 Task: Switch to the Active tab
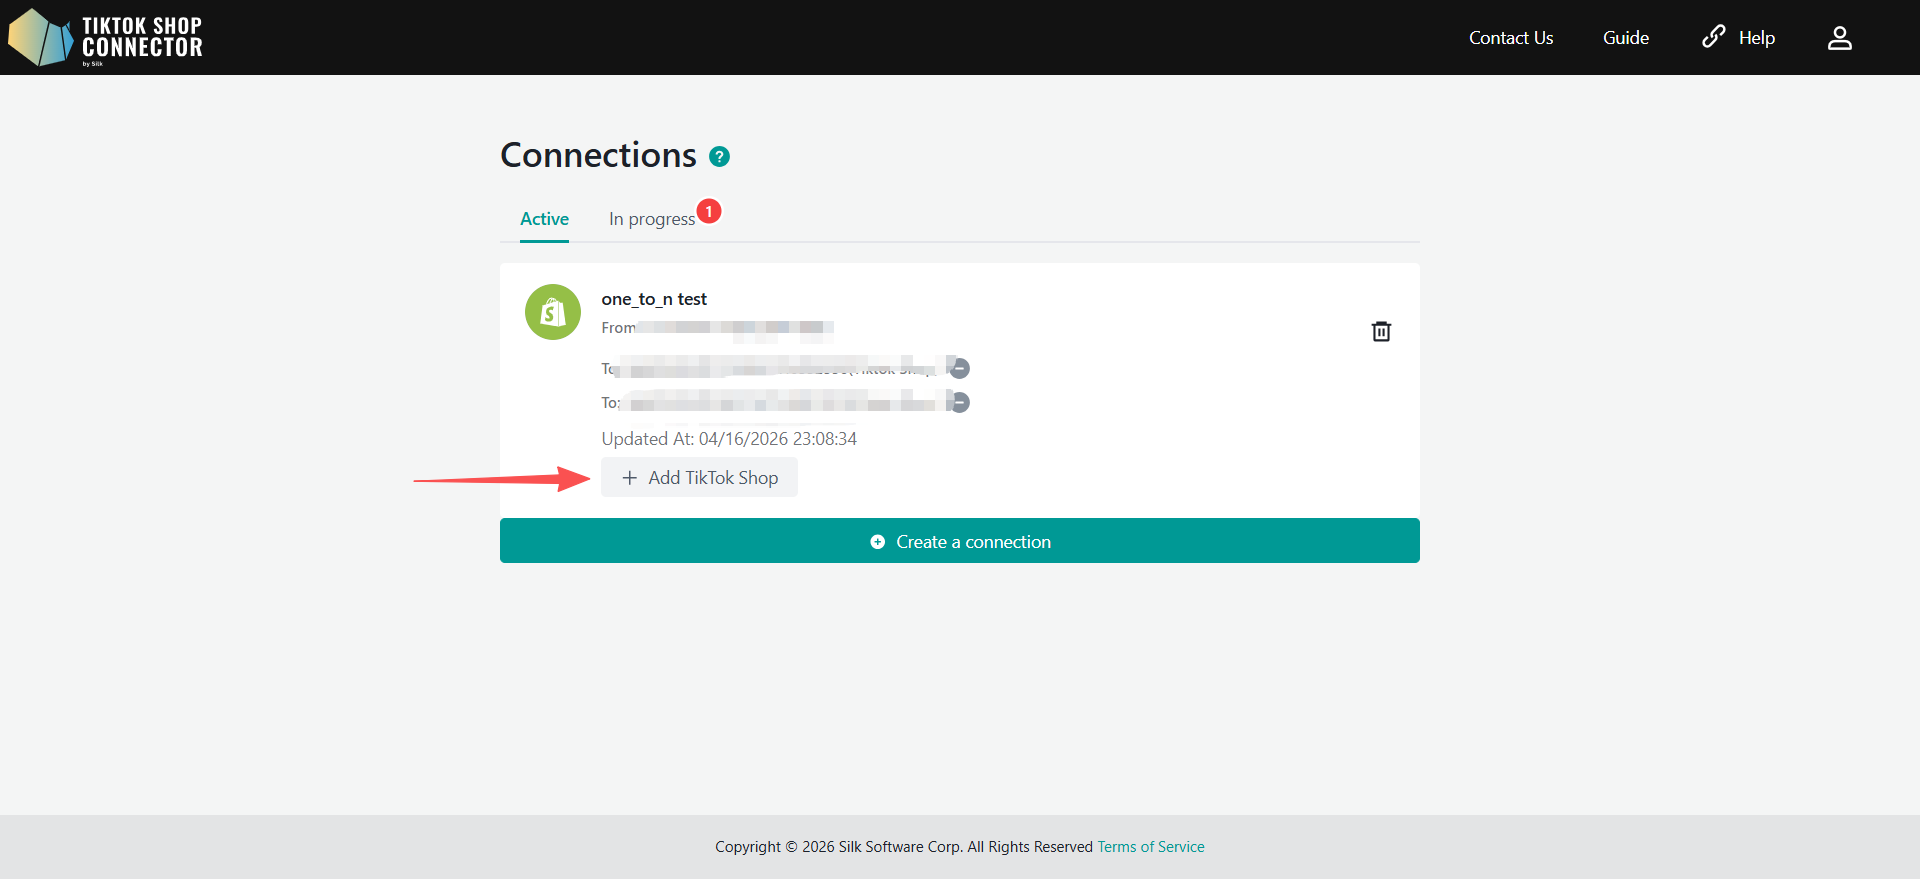tap(544, 219)
